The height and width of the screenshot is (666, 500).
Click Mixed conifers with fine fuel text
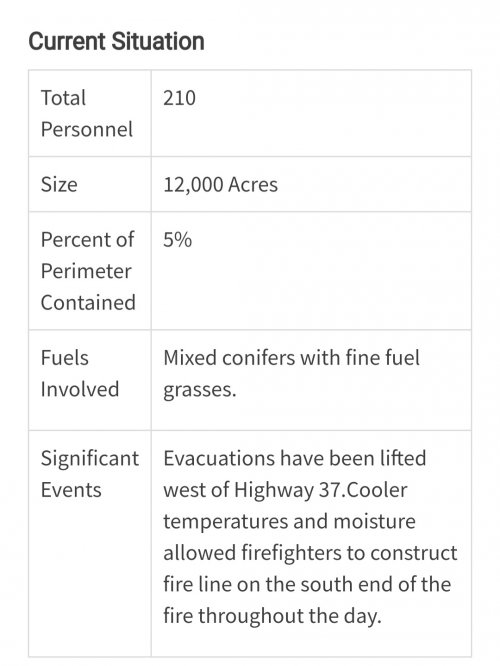[291, 358]
